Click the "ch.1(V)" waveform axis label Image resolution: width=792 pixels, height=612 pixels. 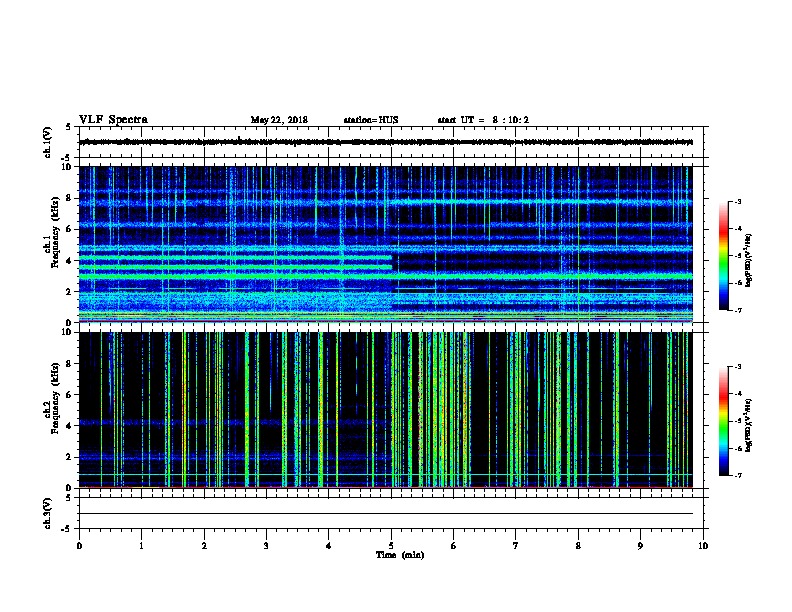point(47,142)
